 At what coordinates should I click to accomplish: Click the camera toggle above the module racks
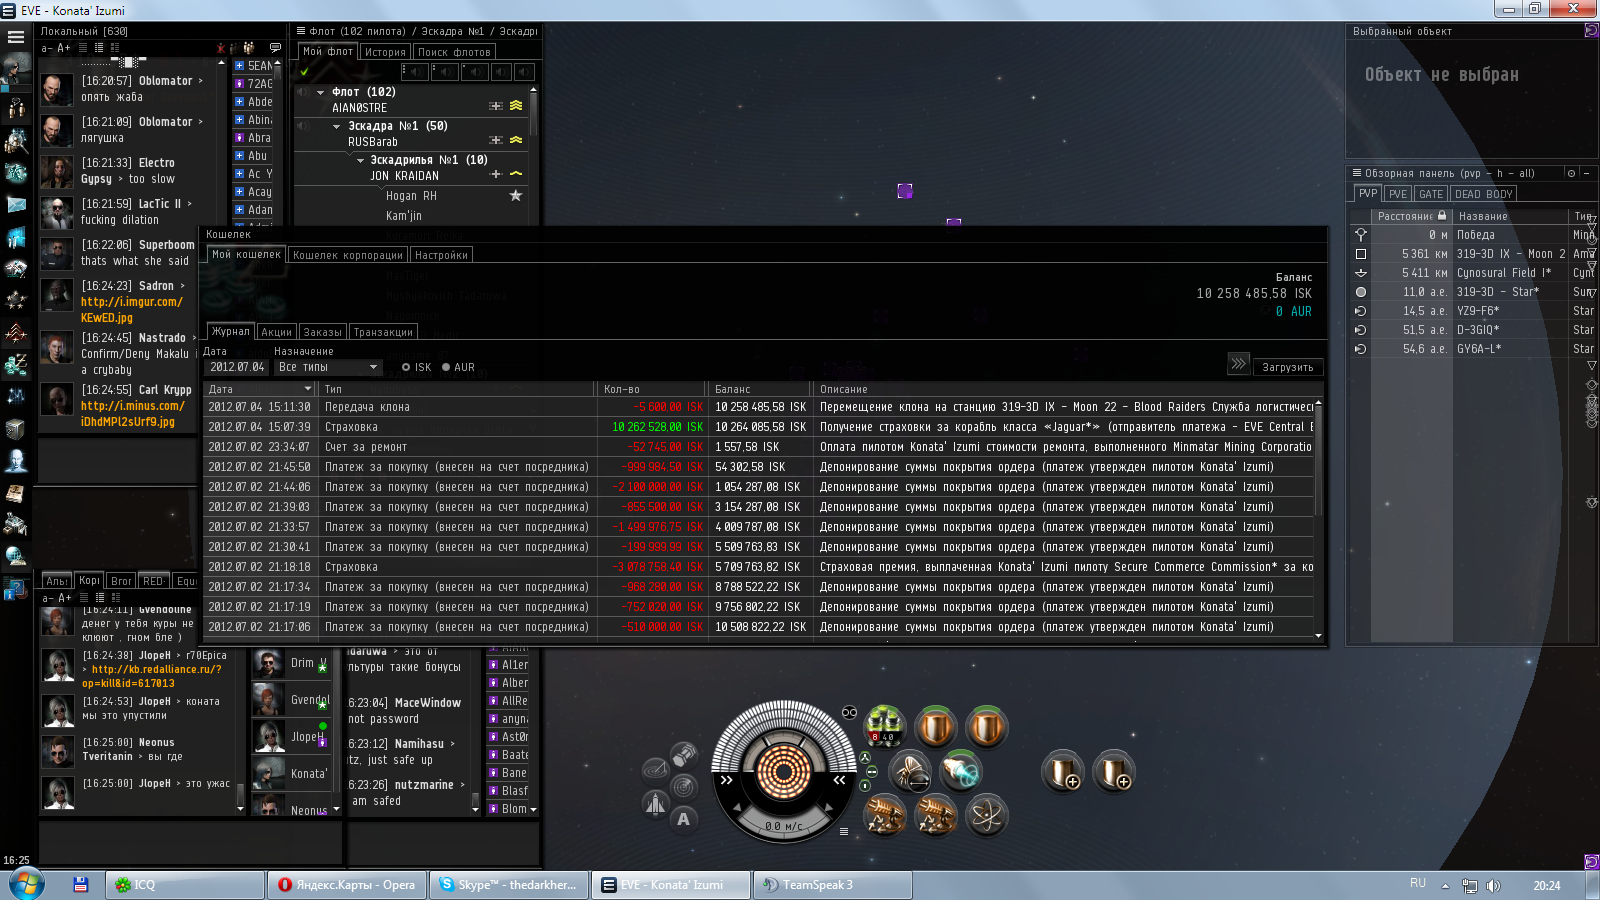(x=849, y=712)
